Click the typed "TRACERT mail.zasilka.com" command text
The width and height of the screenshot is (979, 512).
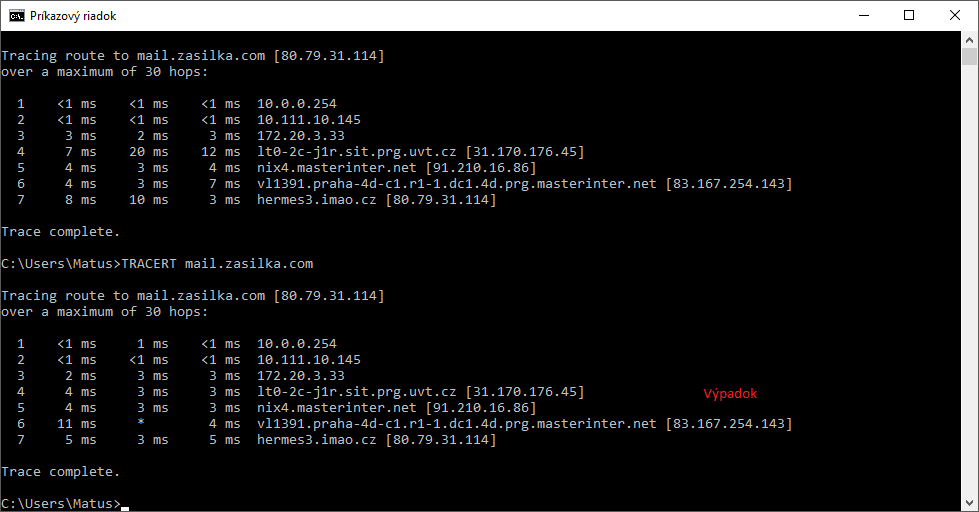click(x=217, y=264)
